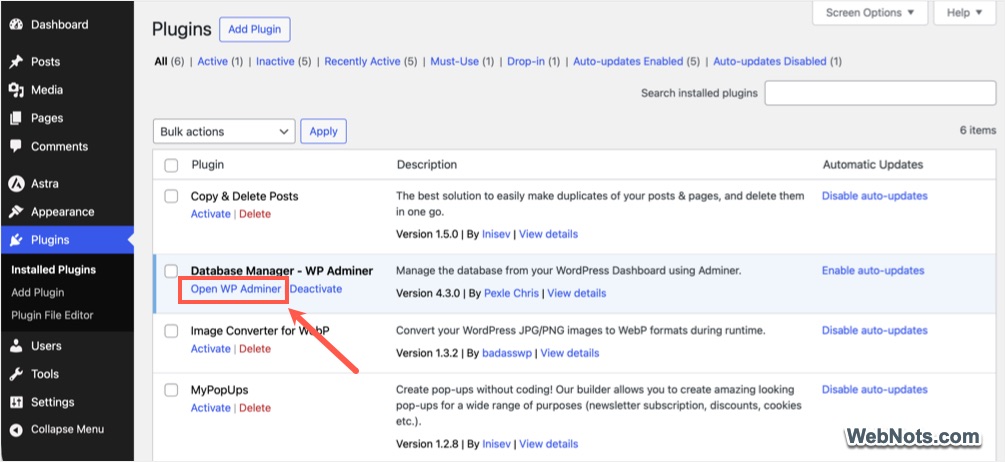Screen dimensions: 1005x462
Task: View details for Copy & Delete Posts
Action: [549, 234]
